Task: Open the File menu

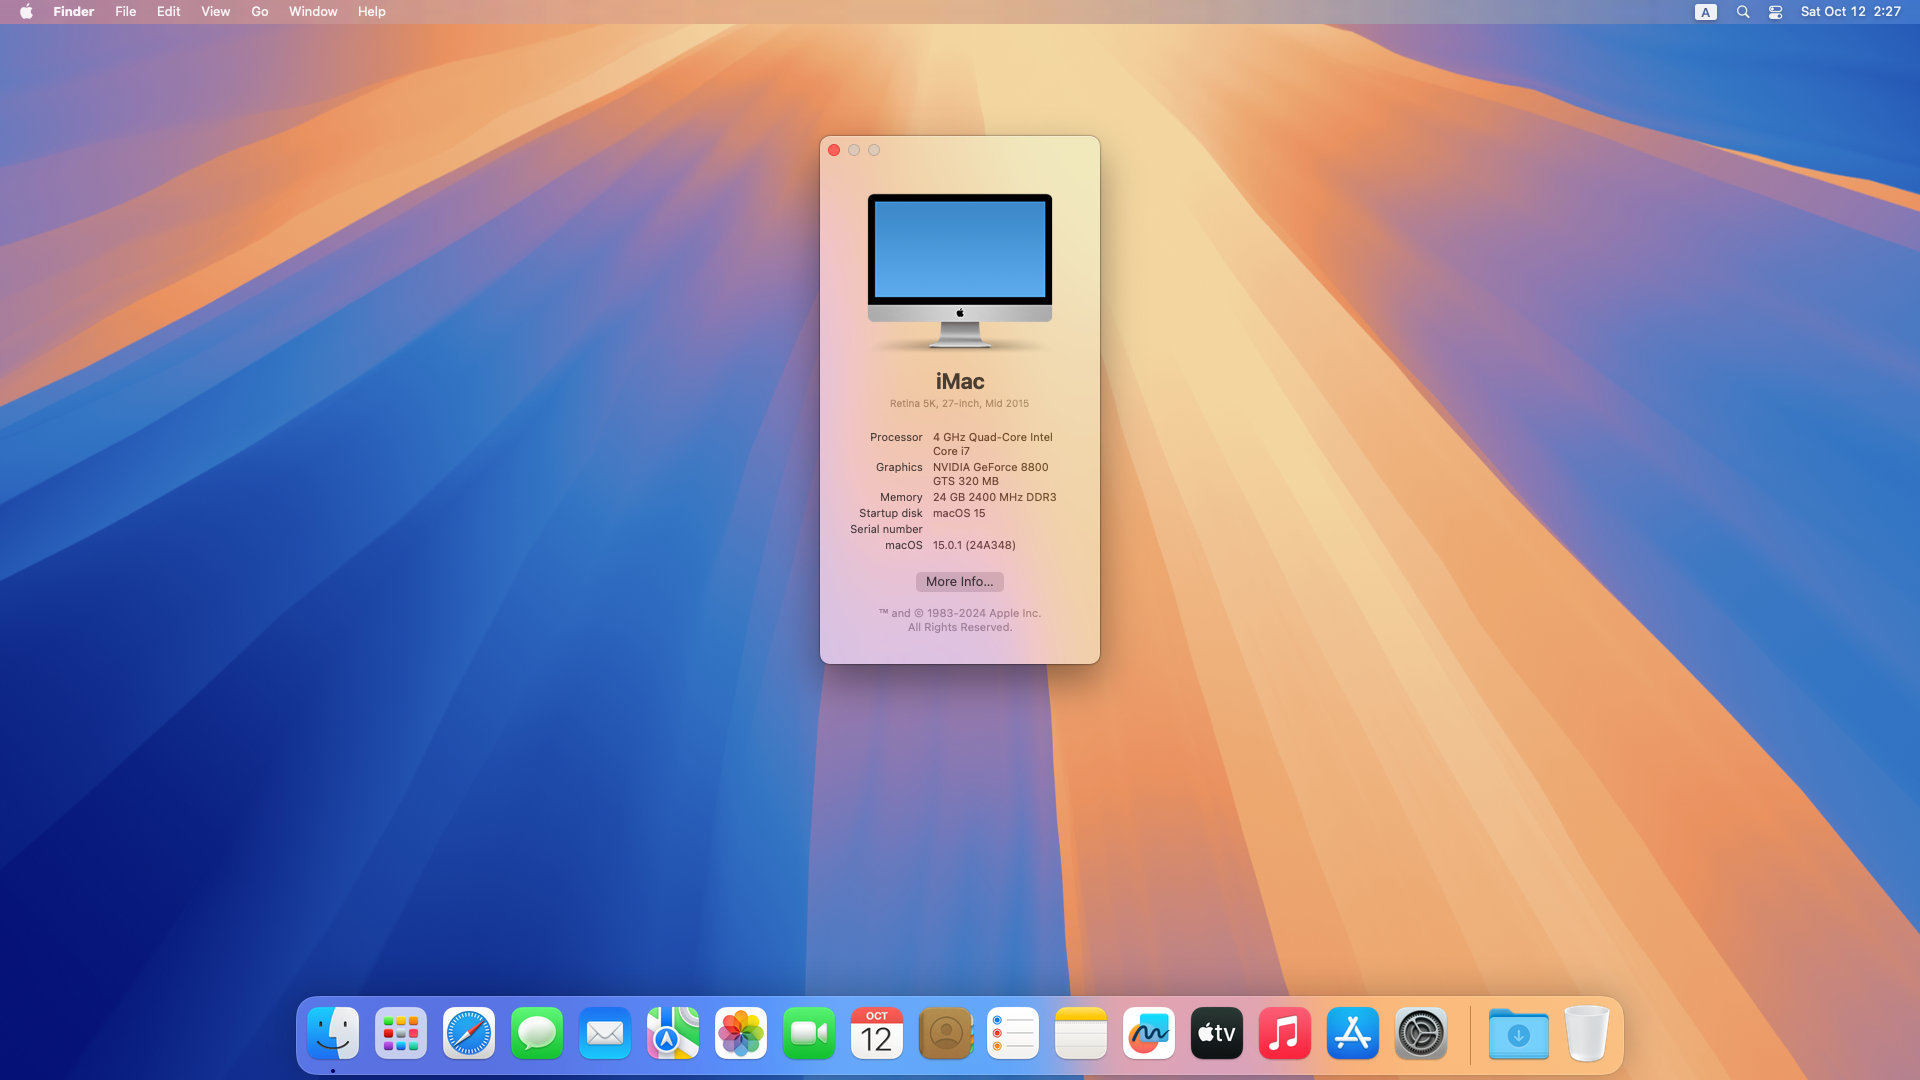Action: tap(126, 12)
